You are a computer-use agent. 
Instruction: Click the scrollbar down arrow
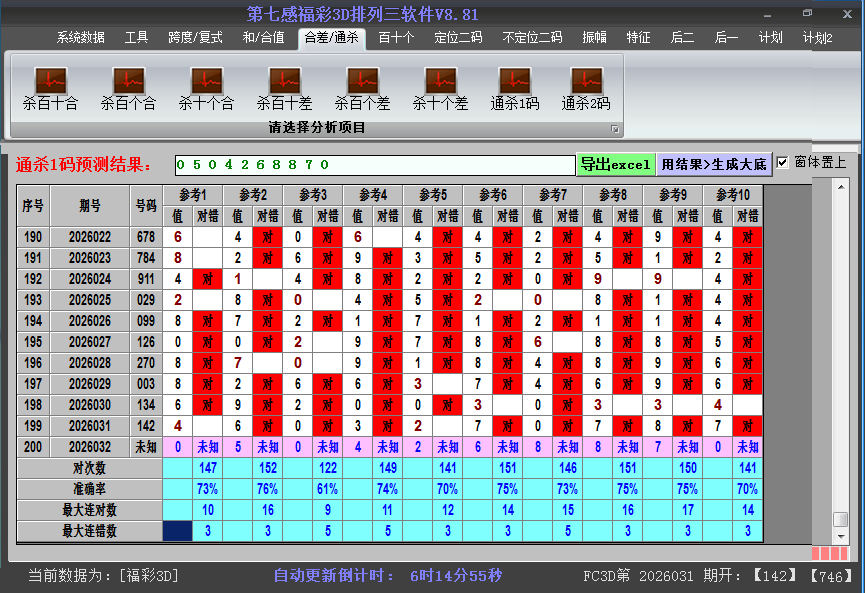(x=841, y=537)
